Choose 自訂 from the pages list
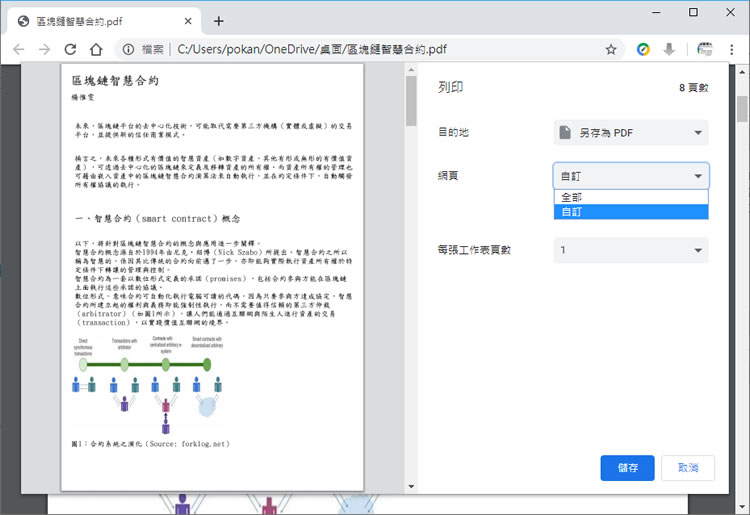 click(631, 212)
